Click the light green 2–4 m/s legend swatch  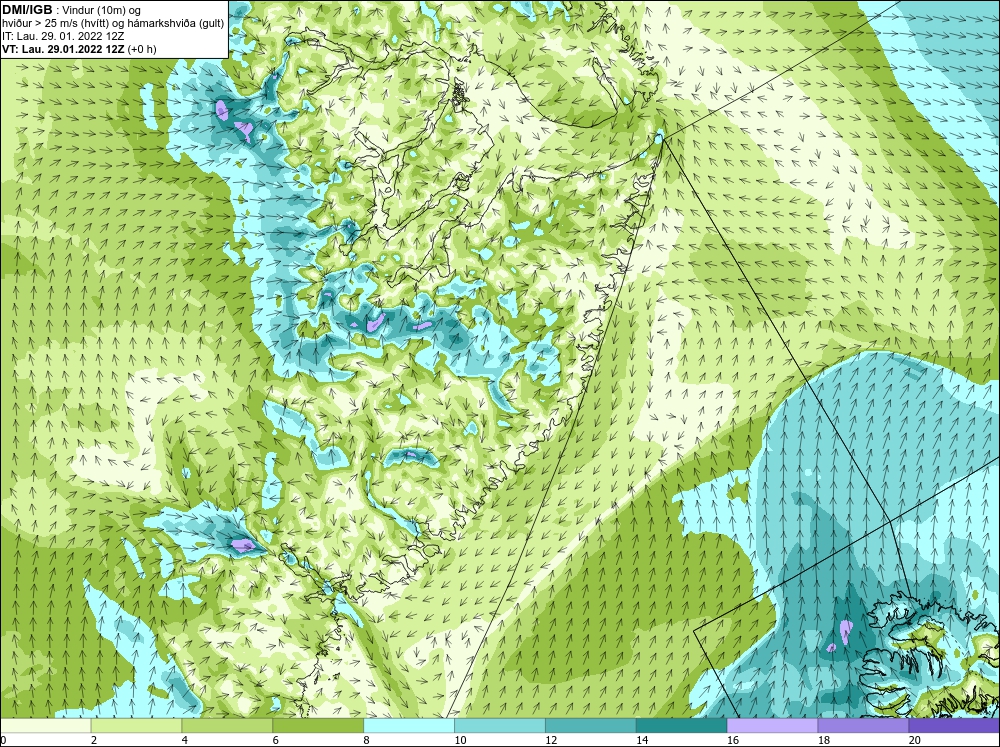136,725
